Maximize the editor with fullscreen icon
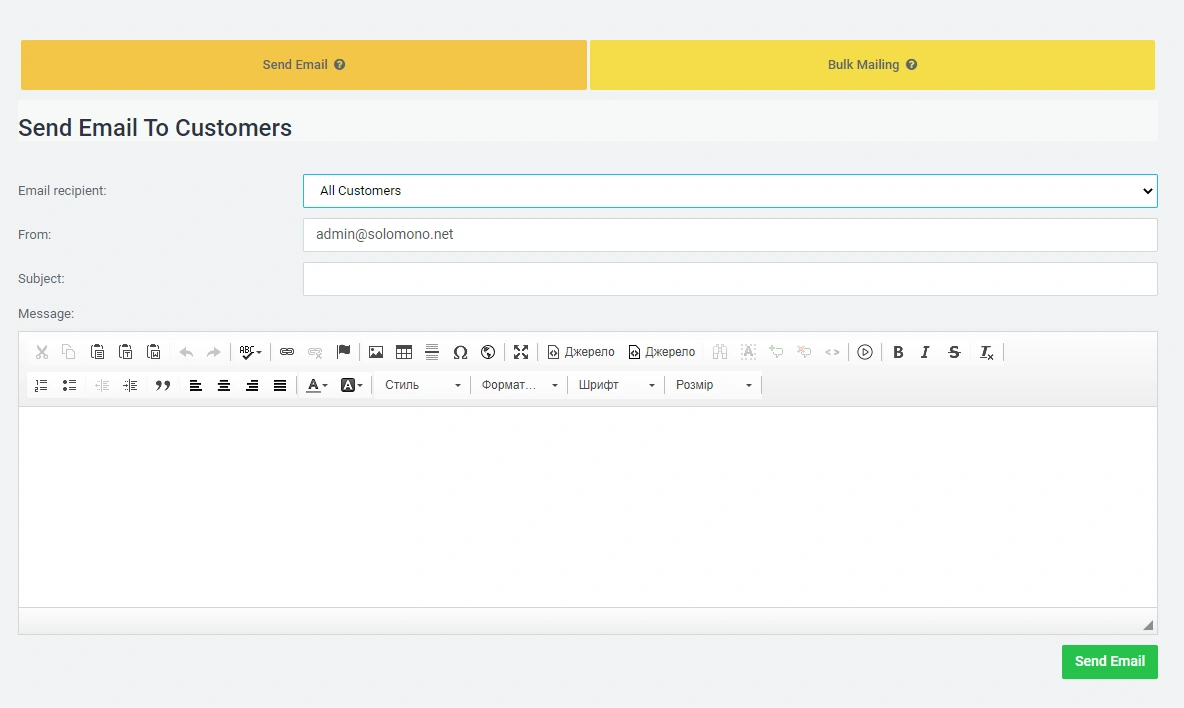1184x708 pixels. tap(521, 352)
